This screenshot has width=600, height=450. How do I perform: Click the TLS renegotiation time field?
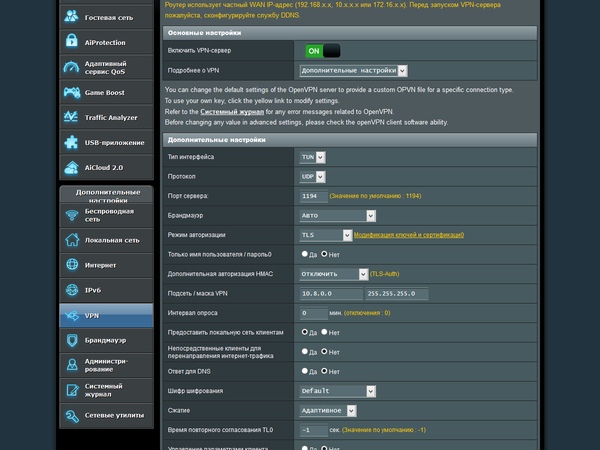(314, 430)
